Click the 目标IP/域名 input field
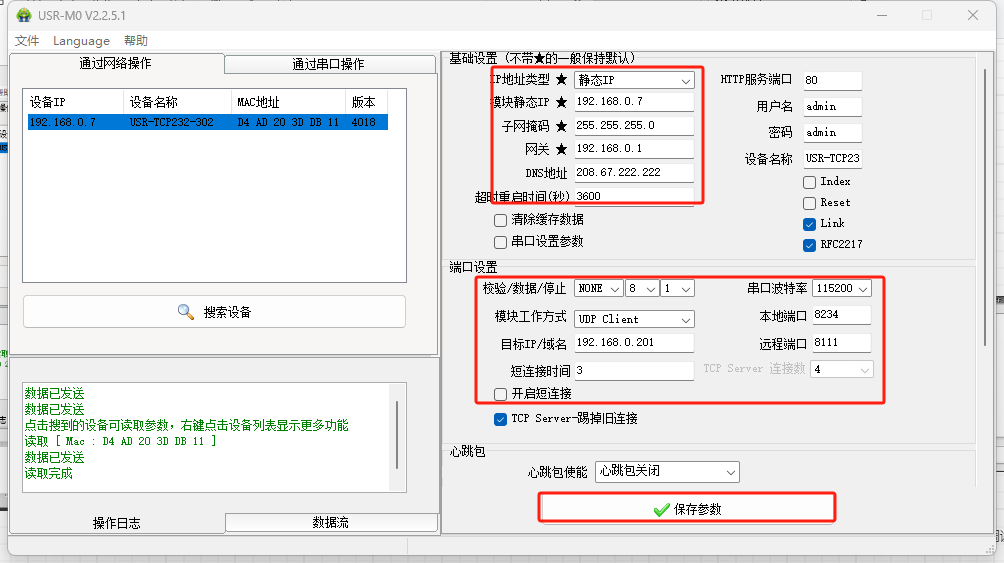 tap(634, 343)
